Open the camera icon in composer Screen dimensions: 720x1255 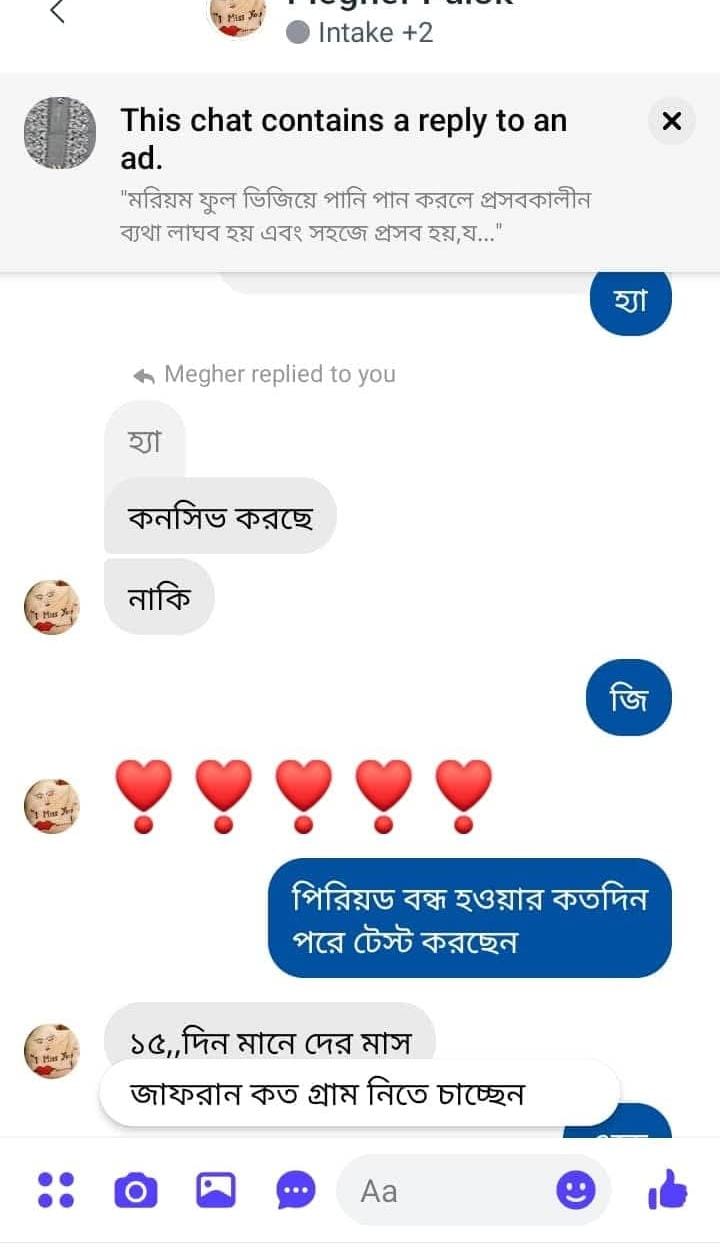click(136, 1190)
